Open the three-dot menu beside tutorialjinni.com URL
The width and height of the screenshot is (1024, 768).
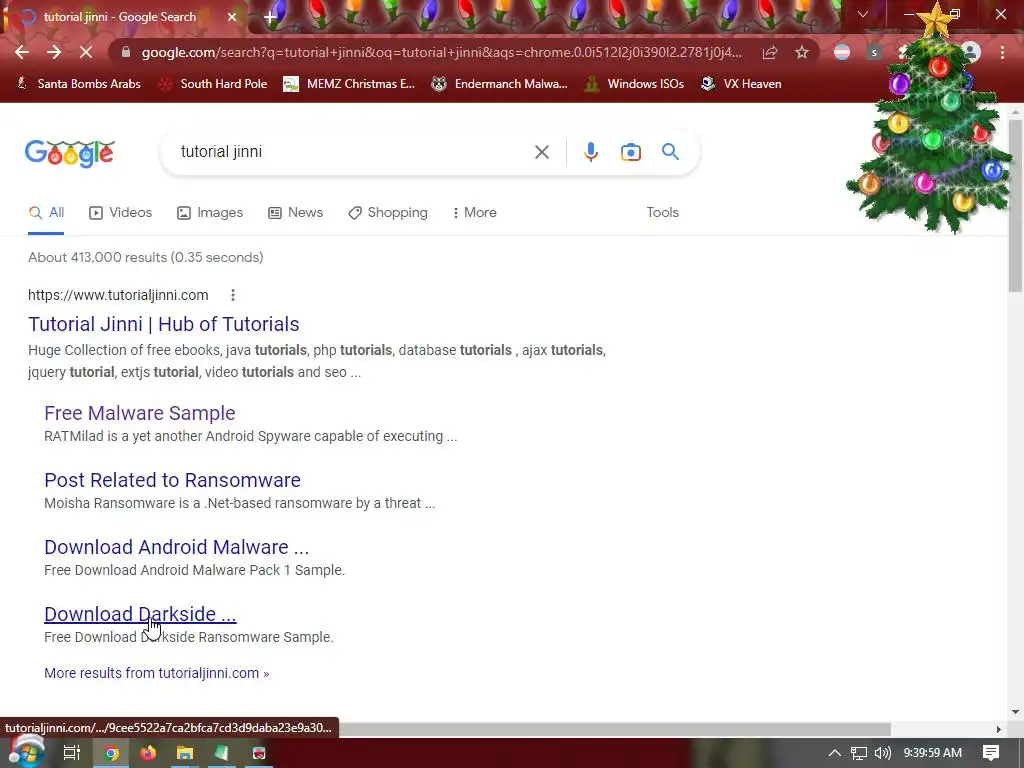click(232, 295)
